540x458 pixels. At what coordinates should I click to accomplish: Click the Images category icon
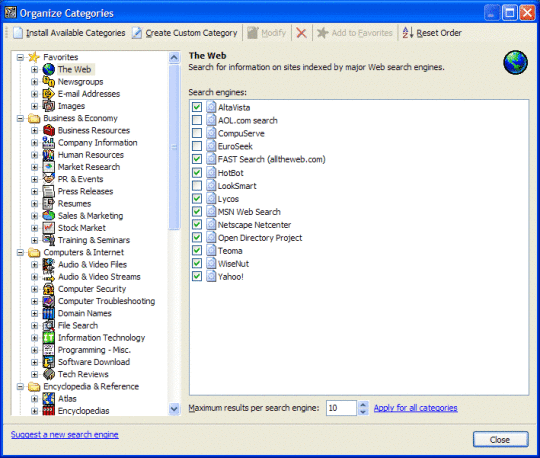tap(49, 106)
